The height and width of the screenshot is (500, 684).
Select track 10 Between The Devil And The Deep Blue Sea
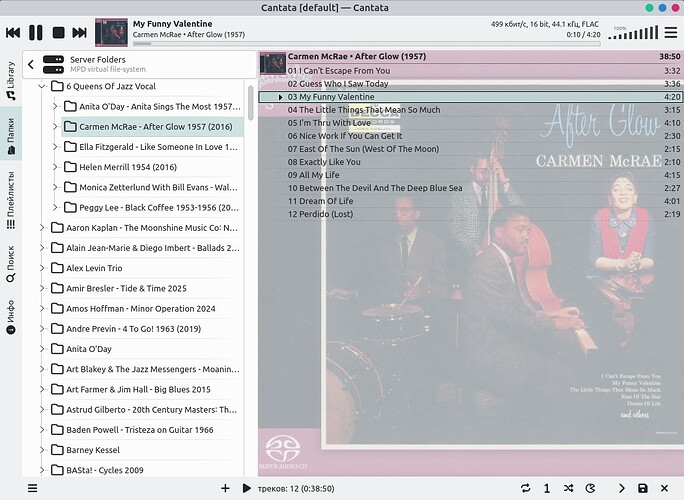coord(470,188)
